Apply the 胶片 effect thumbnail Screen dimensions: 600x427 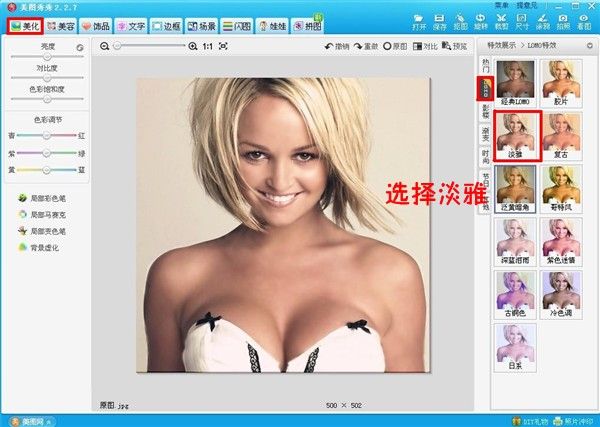pos(561,83)
